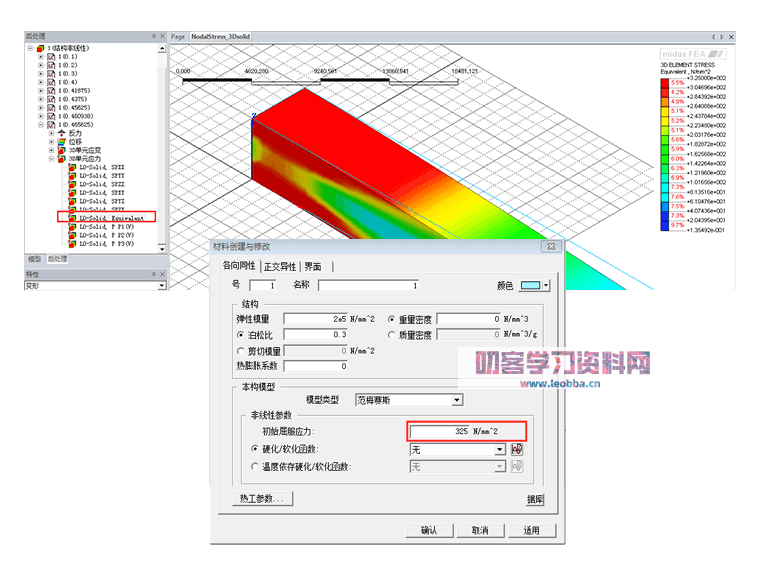Switch to the 界面 tab

point(313,267)
